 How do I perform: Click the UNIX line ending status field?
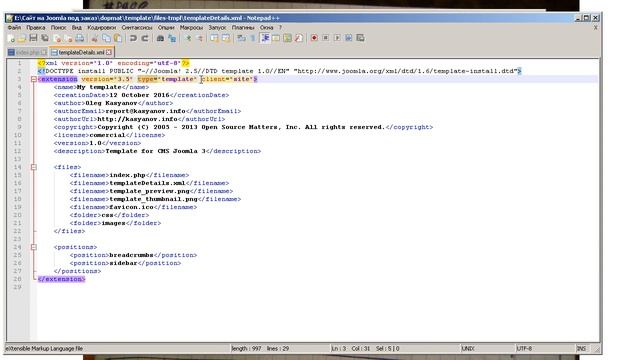[x=487, y=349]
